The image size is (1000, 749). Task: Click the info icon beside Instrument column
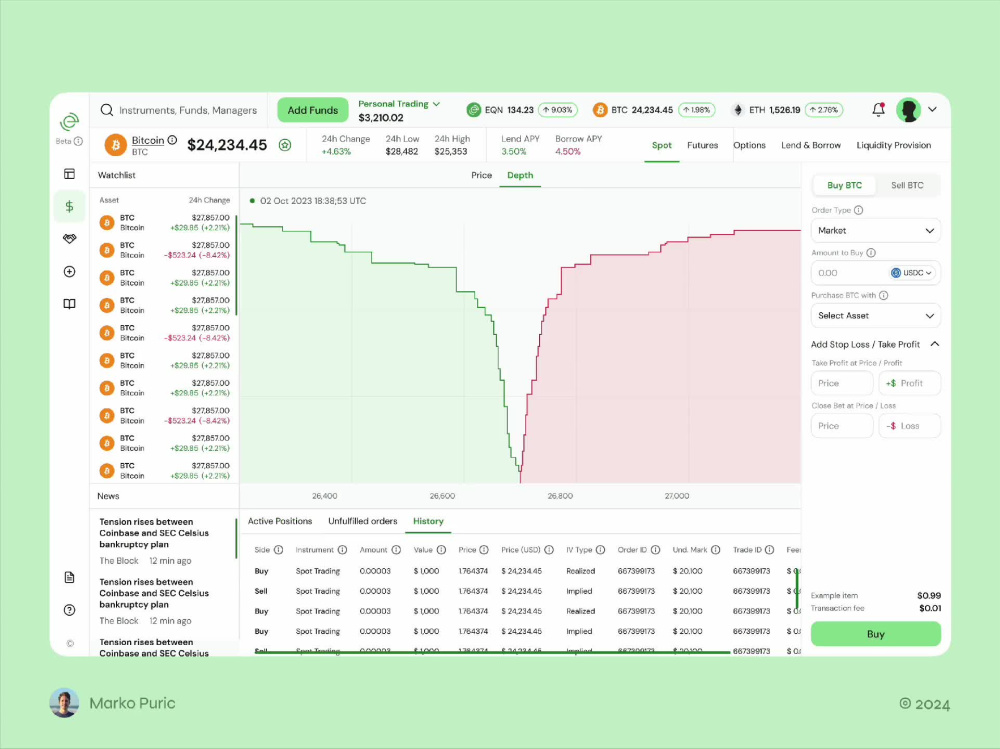[x=342, y=549]
